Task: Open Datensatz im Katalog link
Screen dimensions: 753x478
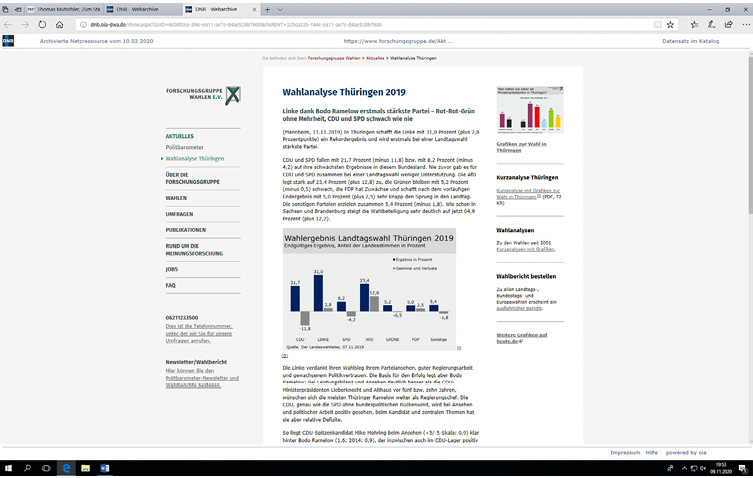Action: (691, 41)
